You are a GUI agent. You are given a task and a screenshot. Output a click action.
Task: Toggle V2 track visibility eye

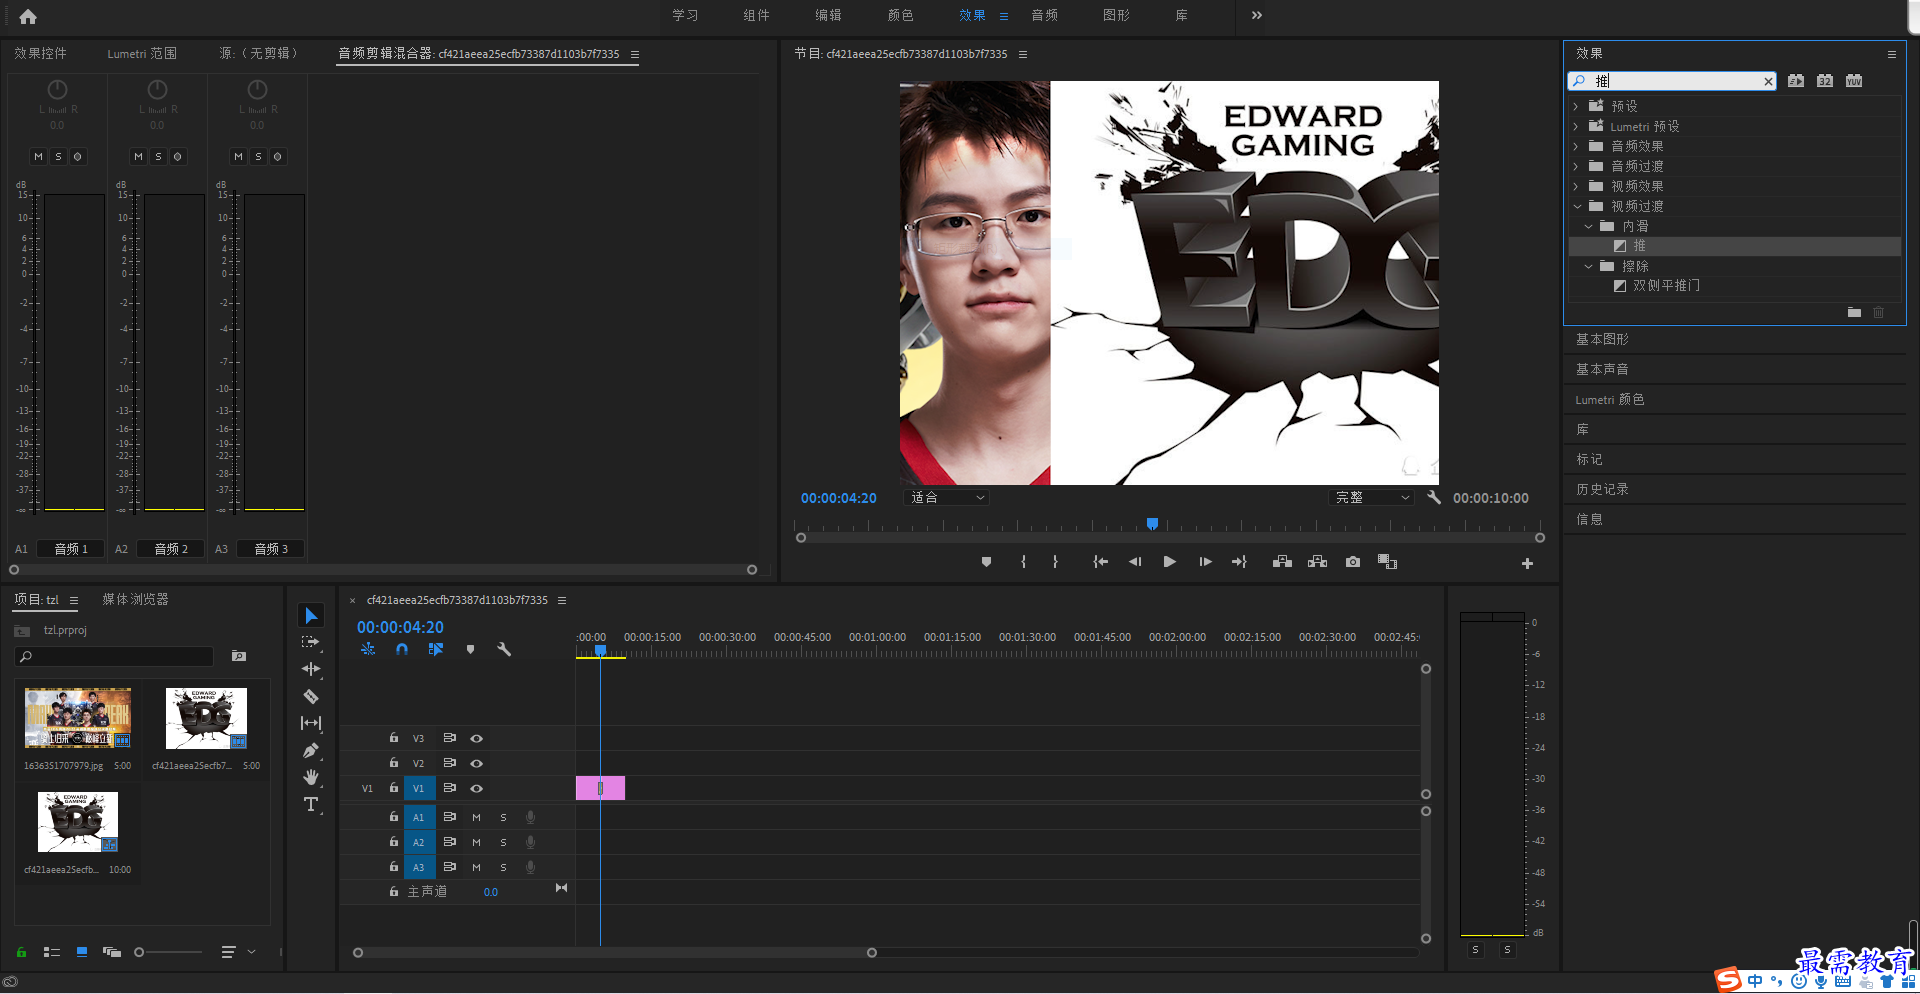477,763
